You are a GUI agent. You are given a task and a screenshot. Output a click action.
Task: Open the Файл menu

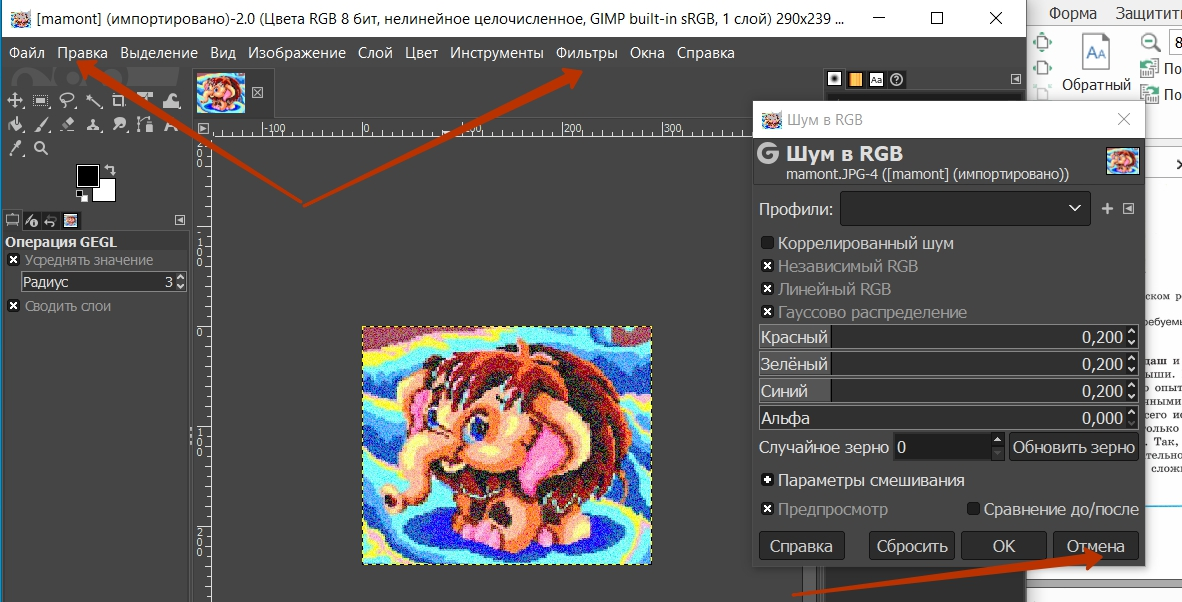(x=27, y=53)
